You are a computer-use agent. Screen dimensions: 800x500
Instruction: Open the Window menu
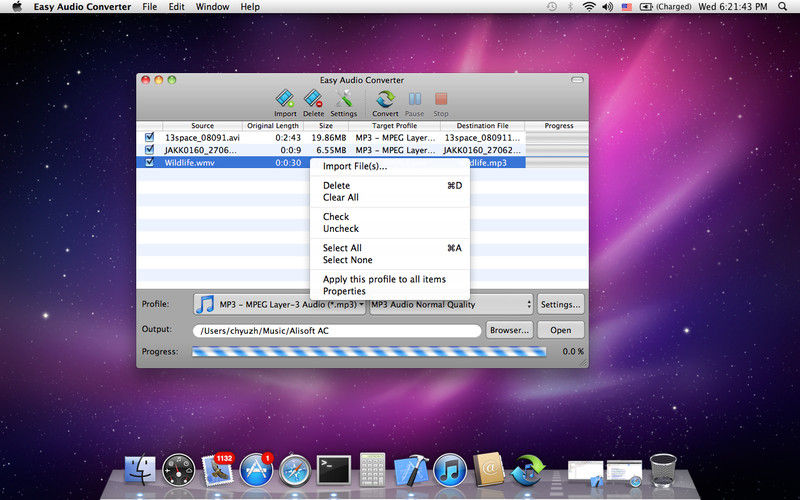pyautogui.click(x=212, y=7)
